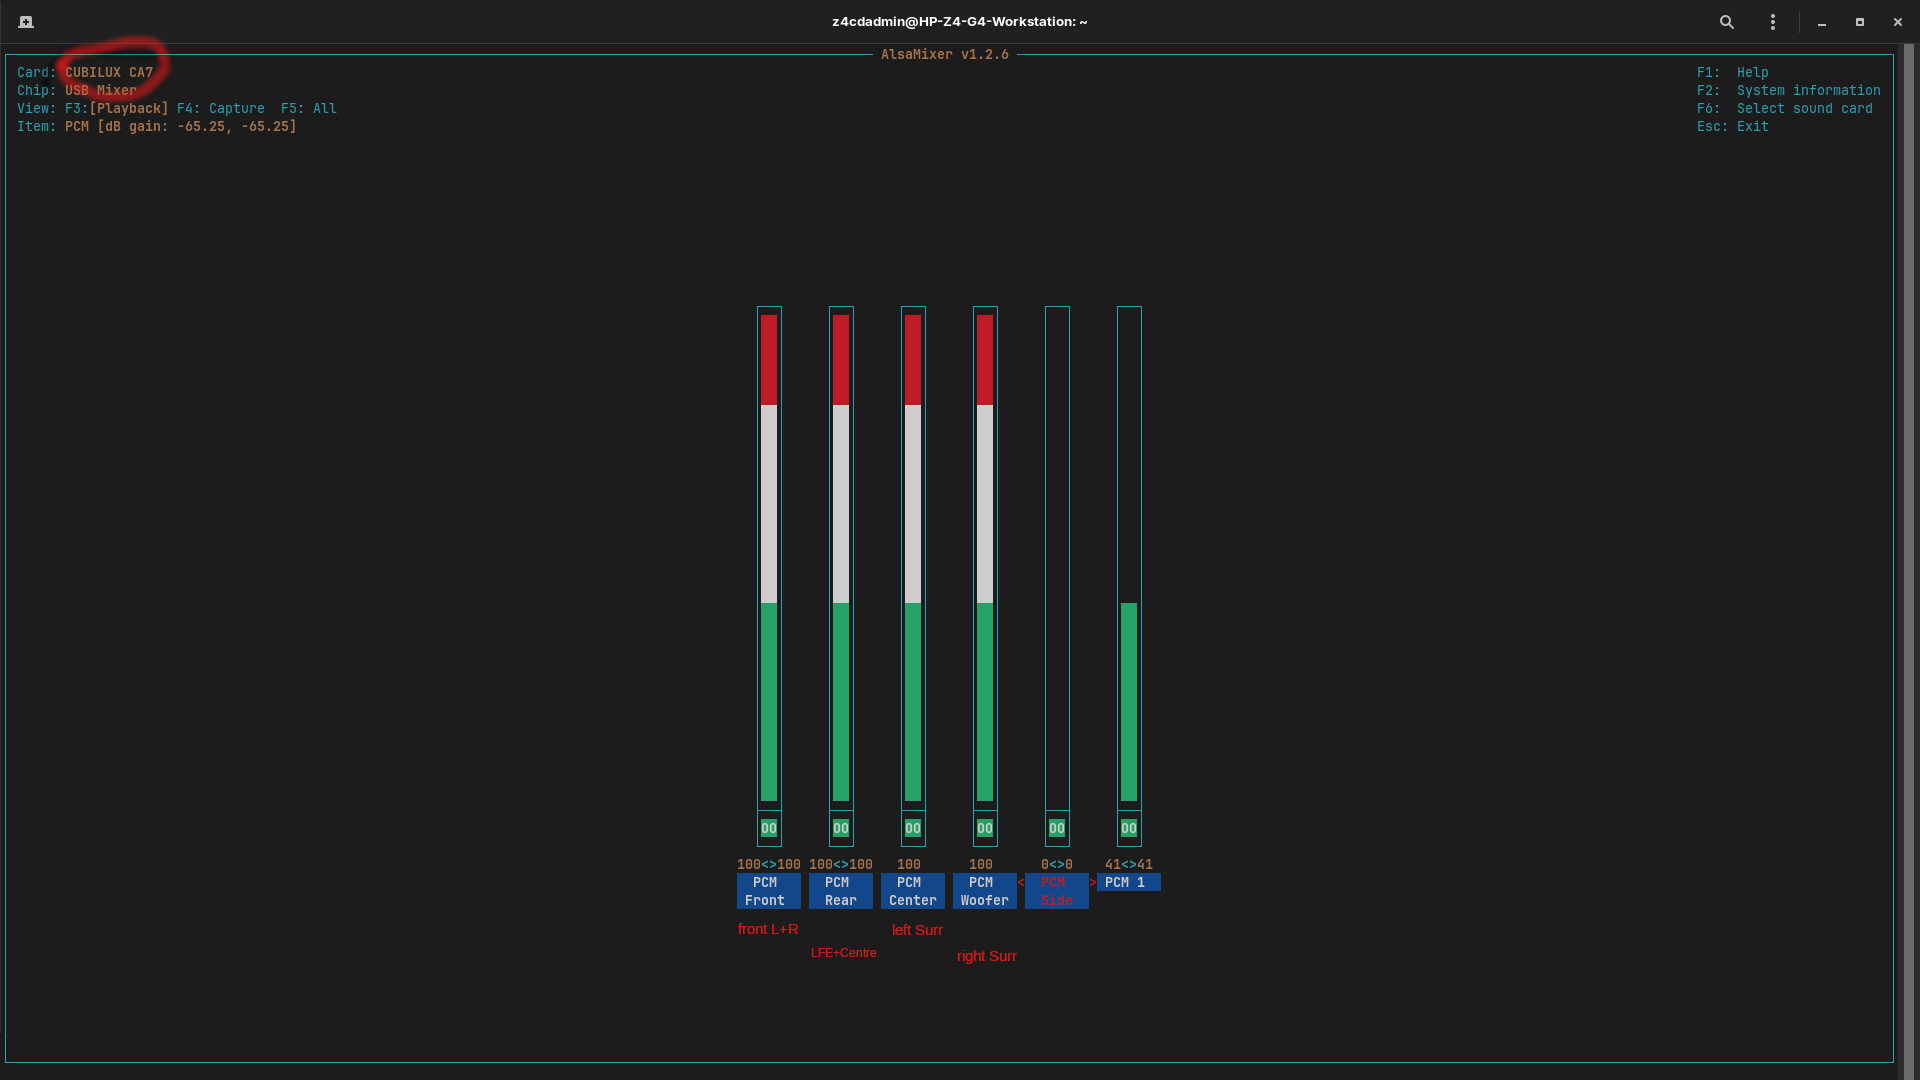Toggle mute box under PCM Side
The width and height of the screenshot is (1920, 1080).
[1057, 828]
